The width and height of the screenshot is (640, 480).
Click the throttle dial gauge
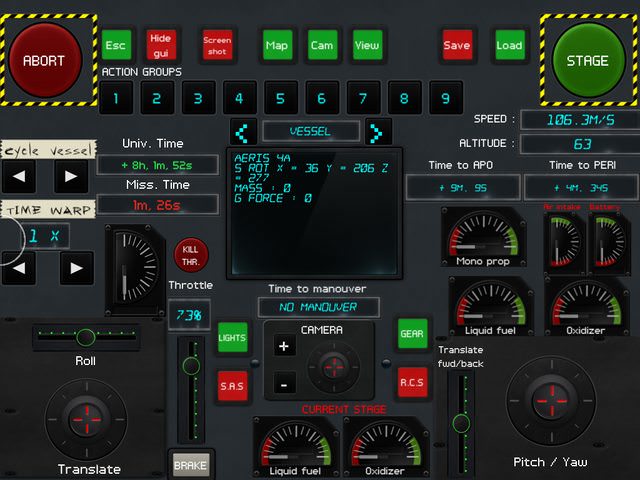[x=135, y=270]
